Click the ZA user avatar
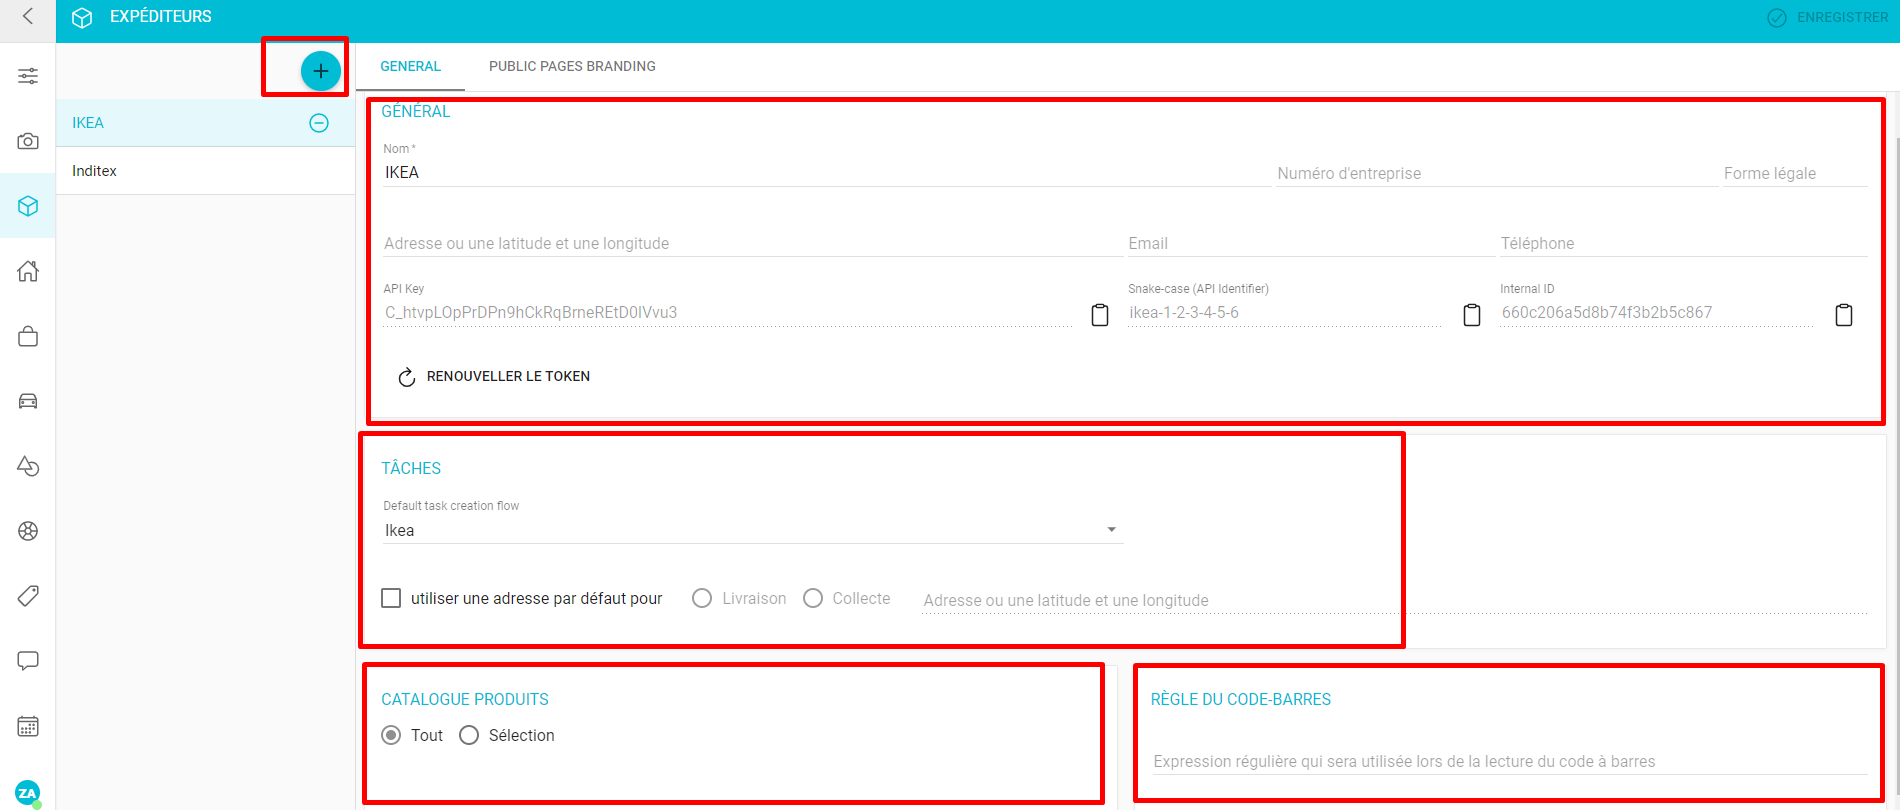This screenshot has height=810, width=1900. [x=28, y=793]
